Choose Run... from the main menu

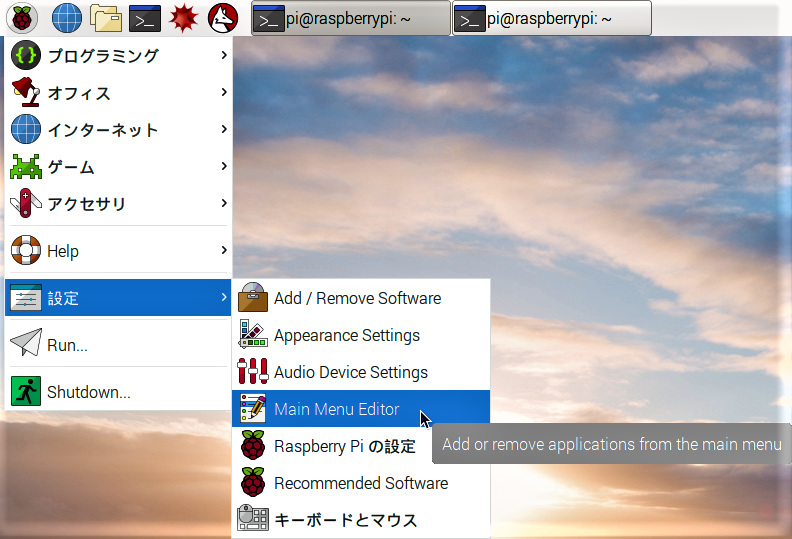point(118,345)
